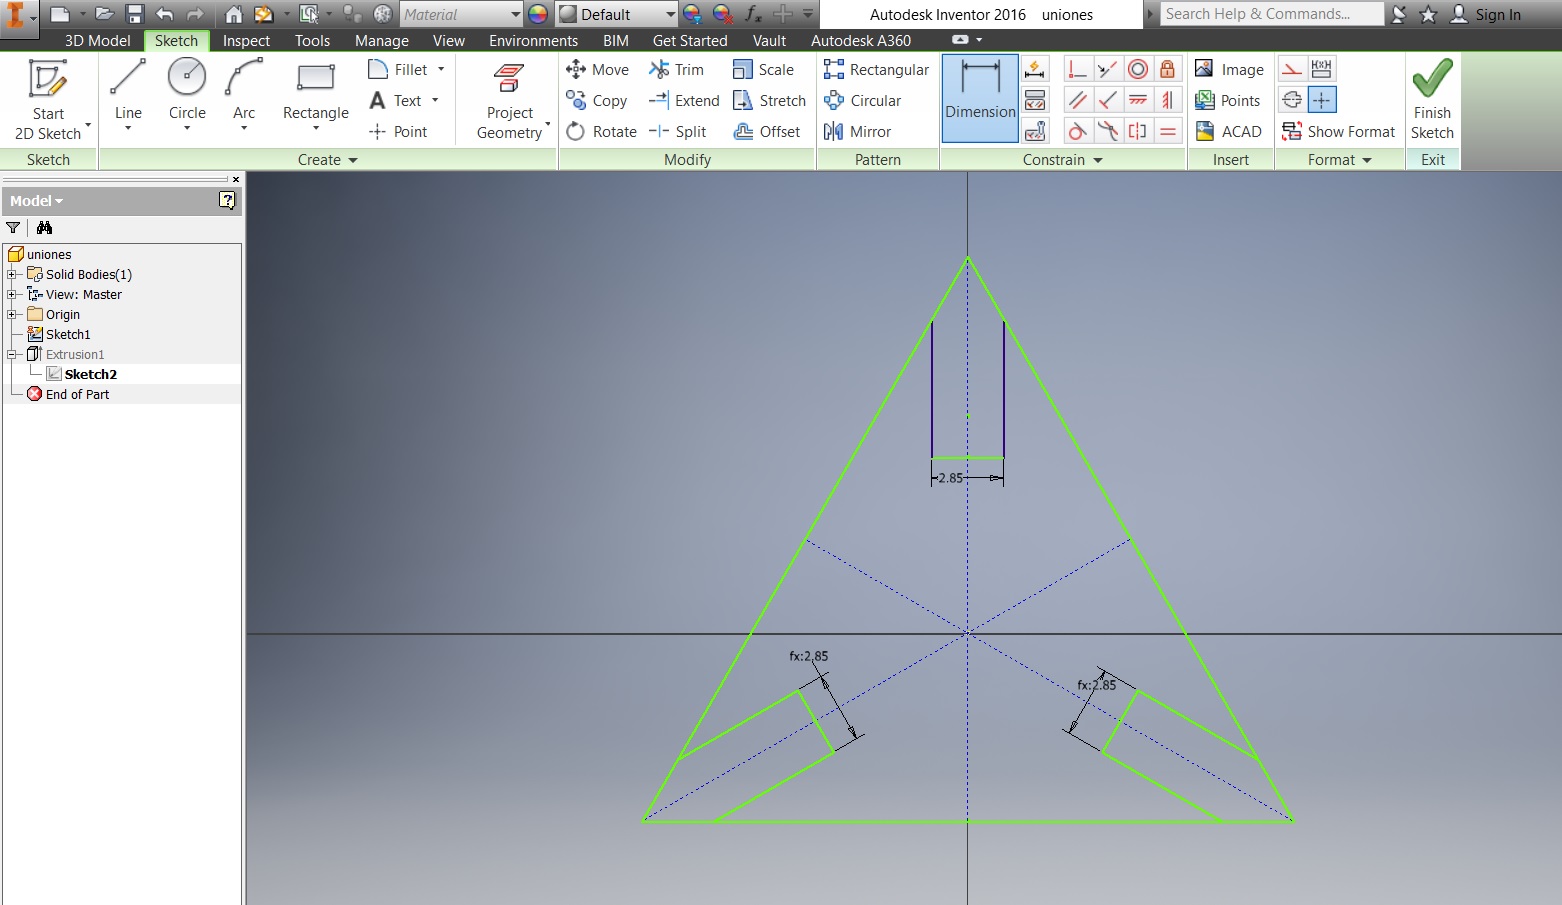The height and width of the screenshot is (905, 1562).
Task: Toggle Driven Dimension format
Action: pyautogui.click(x=1322, y=69)
